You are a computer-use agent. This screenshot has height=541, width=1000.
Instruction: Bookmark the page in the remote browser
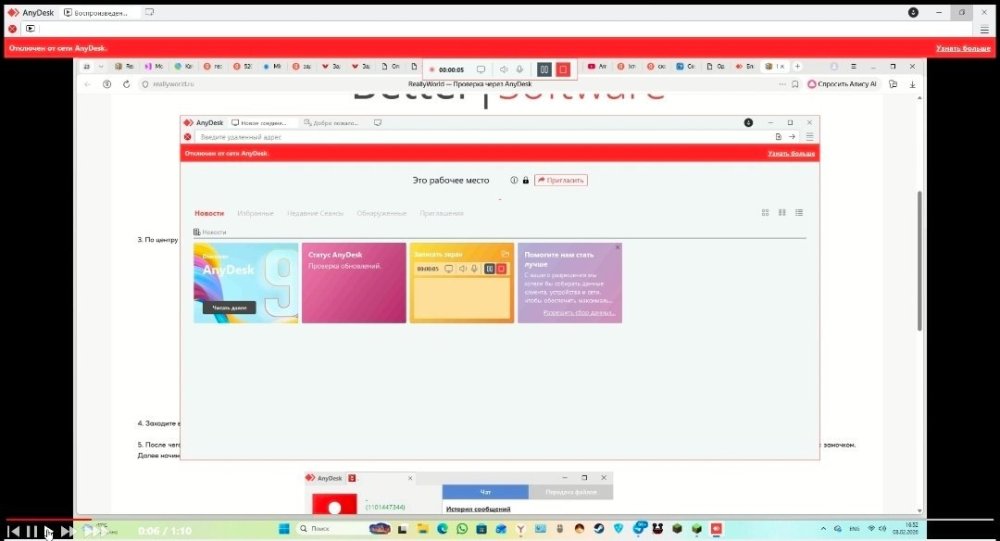(x=795, y=84)
